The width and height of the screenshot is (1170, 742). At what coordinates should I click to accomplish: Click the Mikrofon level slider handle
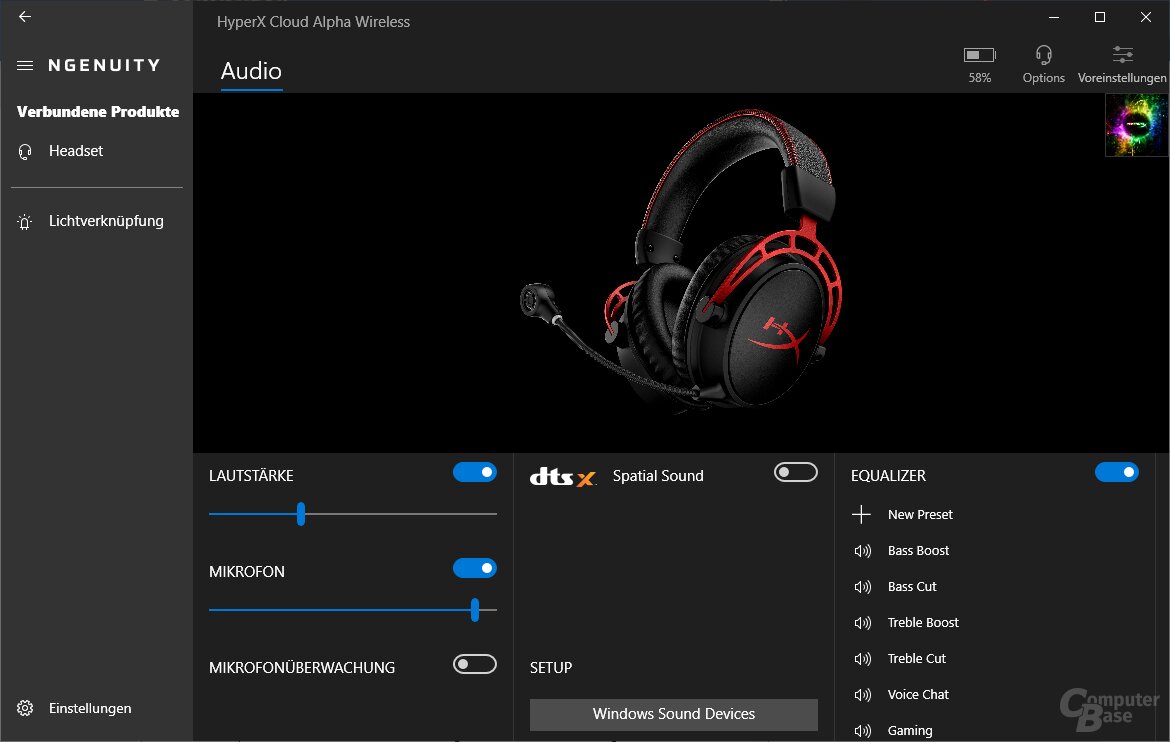(475, 610)
